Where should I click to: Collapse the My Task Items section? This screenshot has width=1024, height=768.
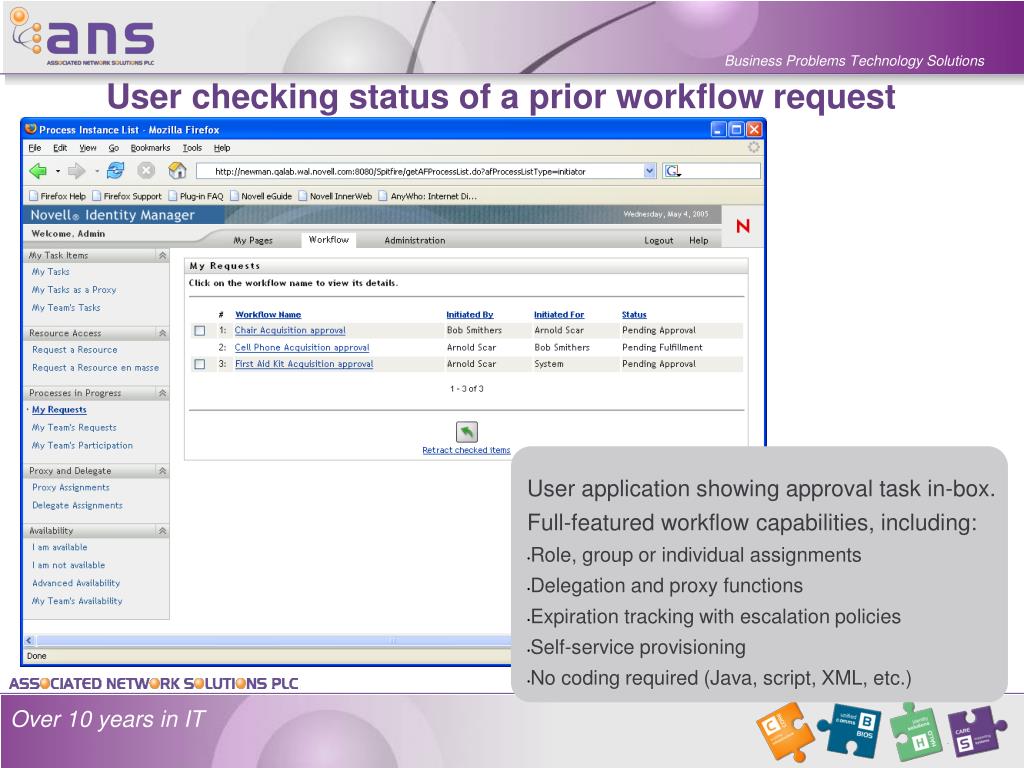tap(163, 255)
